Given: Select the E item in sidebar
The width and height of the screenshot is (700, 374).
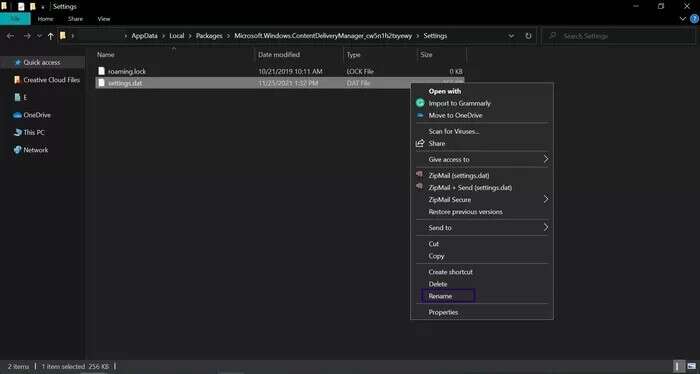Looking at the screenshot, I should pyautogui.click(x=21, y=97).
